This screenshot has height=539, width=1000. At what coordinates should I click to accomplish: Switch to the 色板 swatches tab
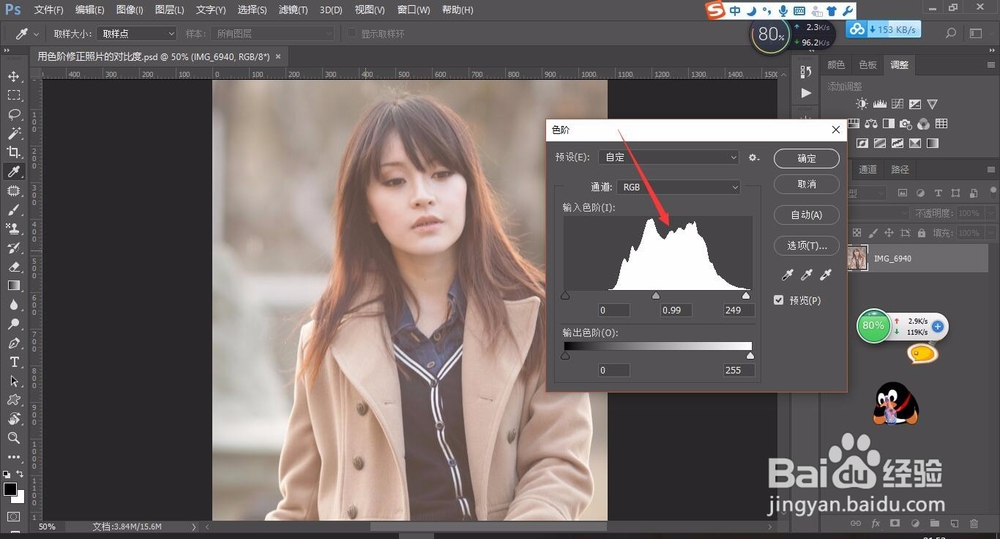click(867, 65)
